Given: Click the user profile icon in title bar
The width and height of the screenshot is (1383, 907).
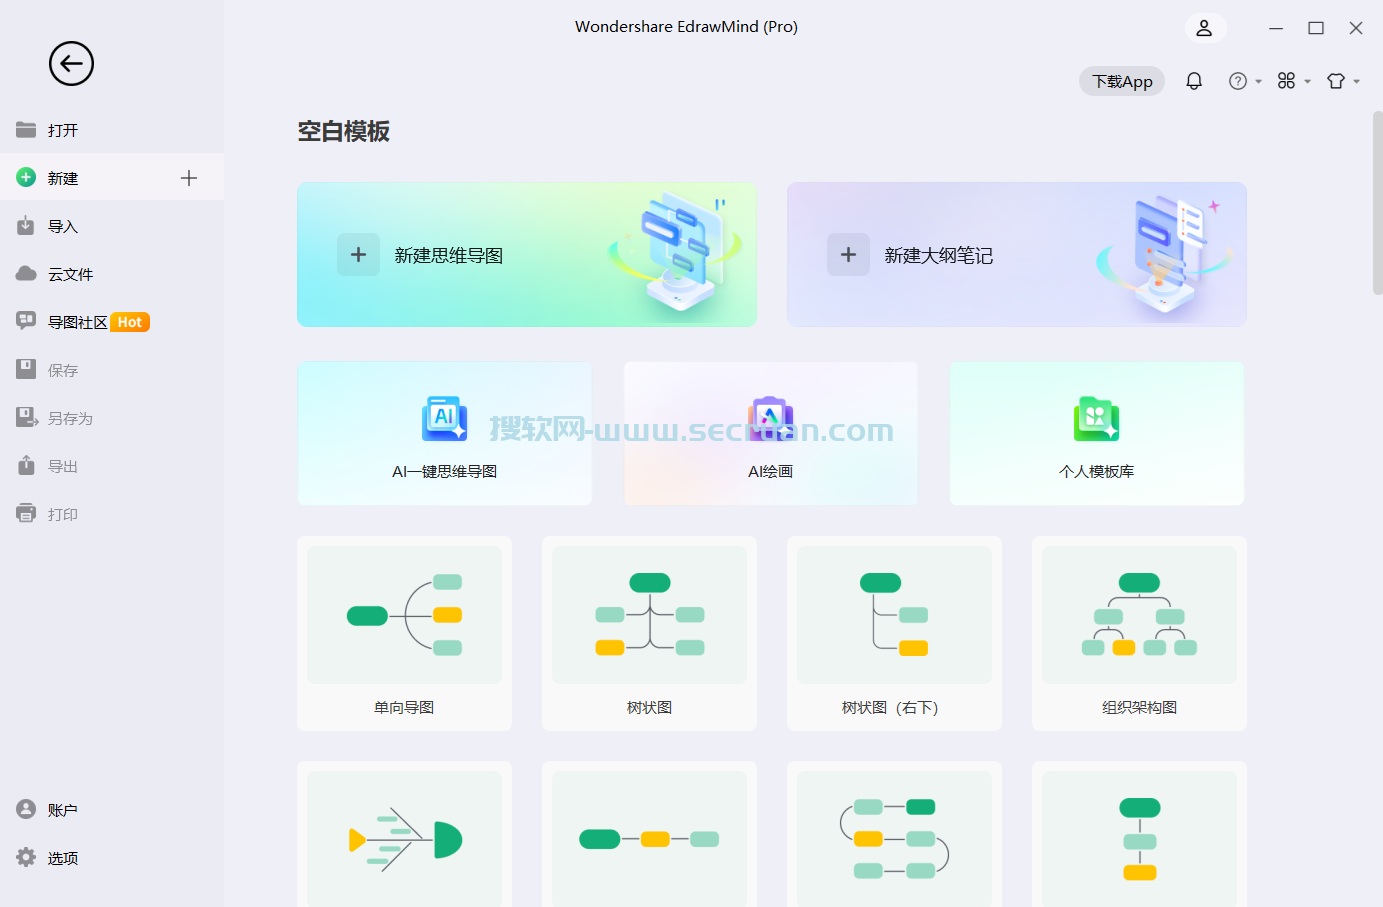Looking at the screenshot, I should pyautogui.click(x=1205, y=28).
